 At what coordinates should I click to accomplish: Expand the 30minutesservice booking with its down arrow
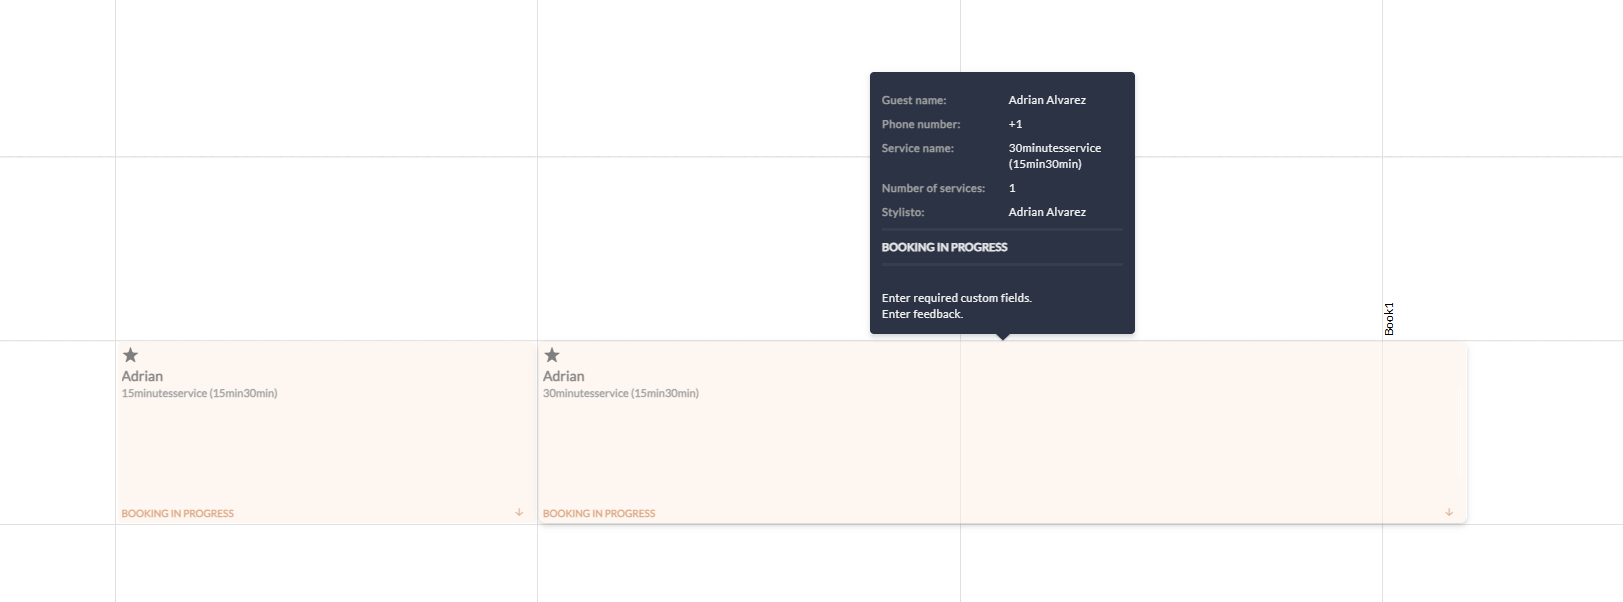[x=1449, y=513]
